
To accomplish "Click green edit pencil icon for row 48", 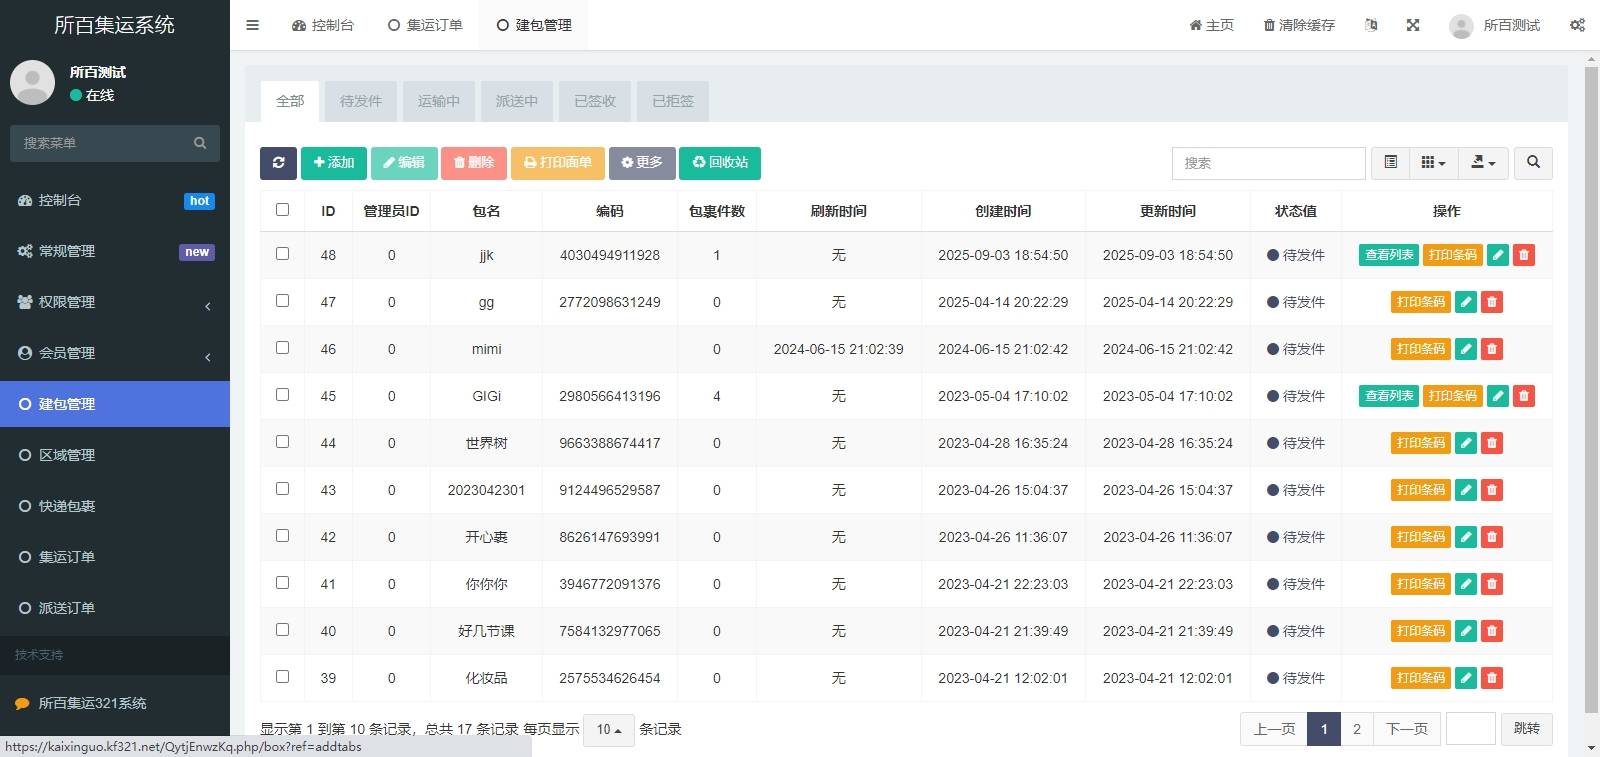I will [x=1498, y=255].
